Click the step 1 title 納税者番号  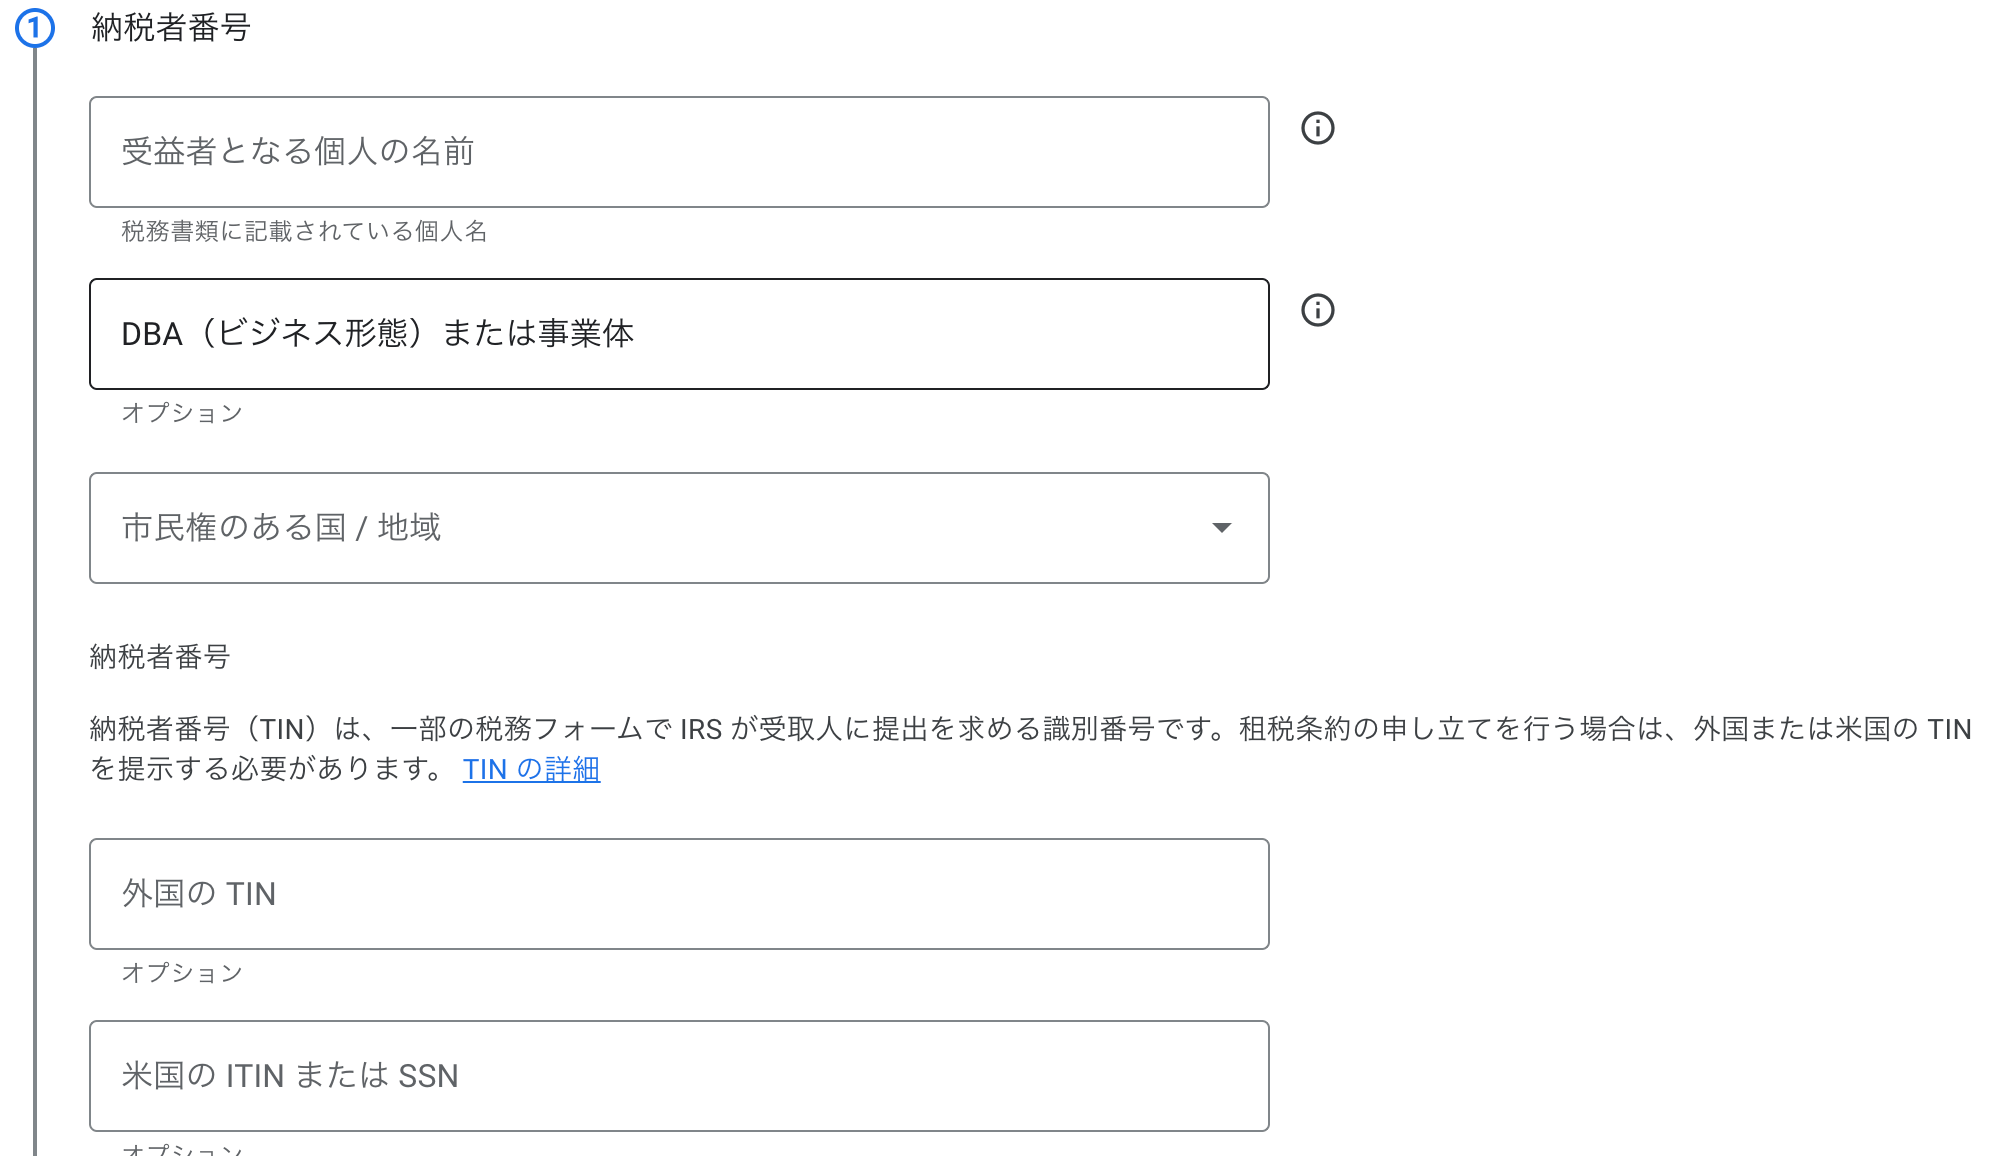point(170,28)
